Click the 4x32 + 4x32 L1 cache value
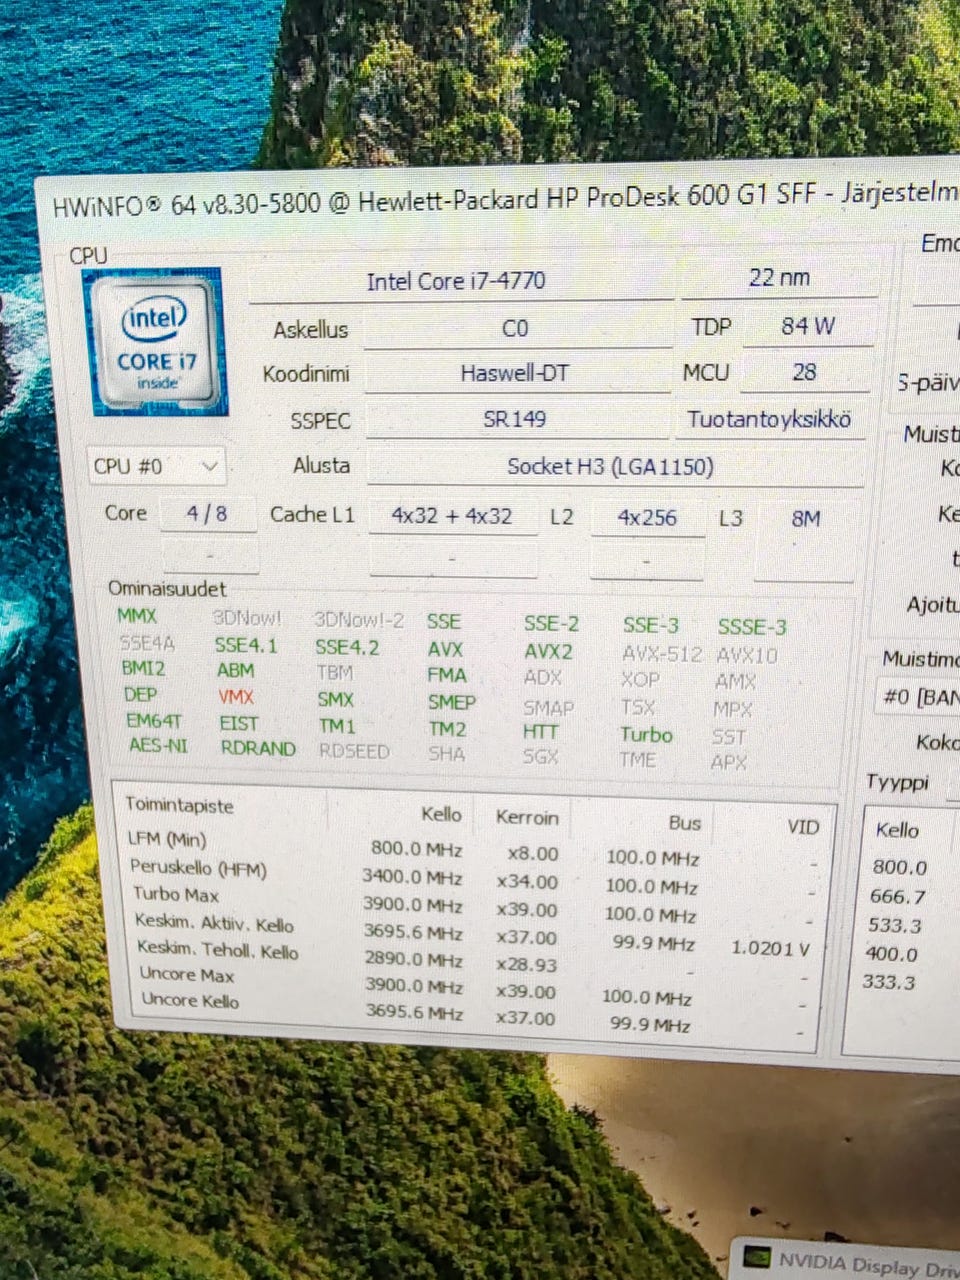 coord(451,516)
